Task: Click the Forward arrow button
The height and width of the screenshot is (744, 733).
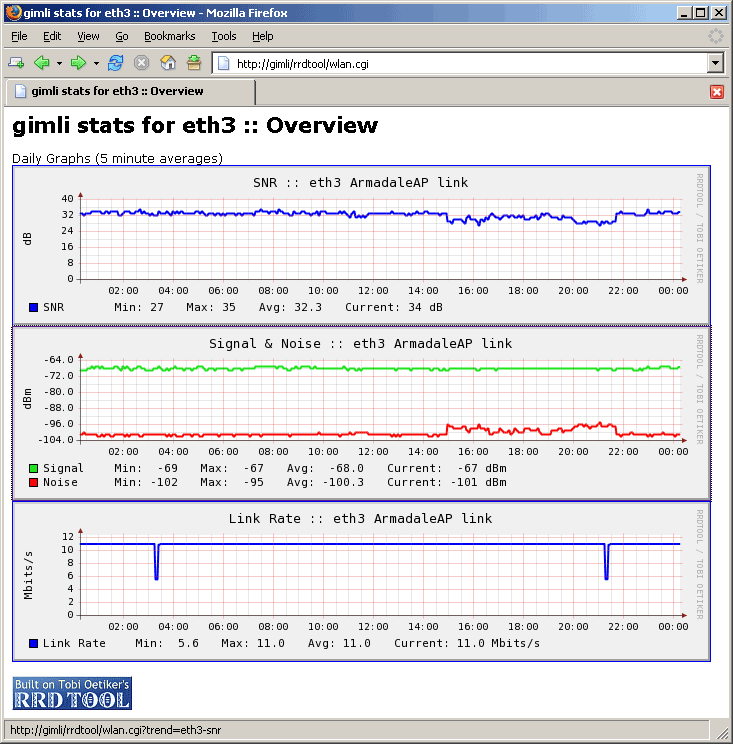Action: tap(78, 63)
